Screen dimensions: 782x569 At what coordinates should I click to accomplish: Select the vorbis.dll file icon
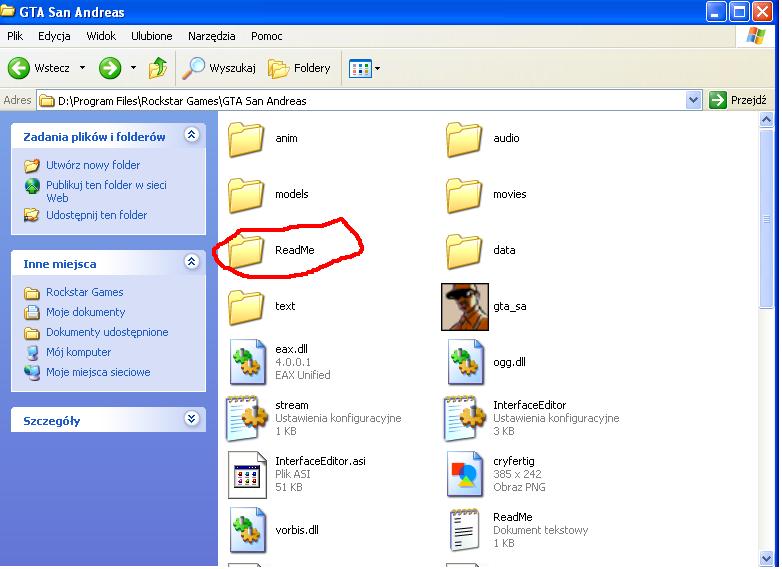pos(247,530)
